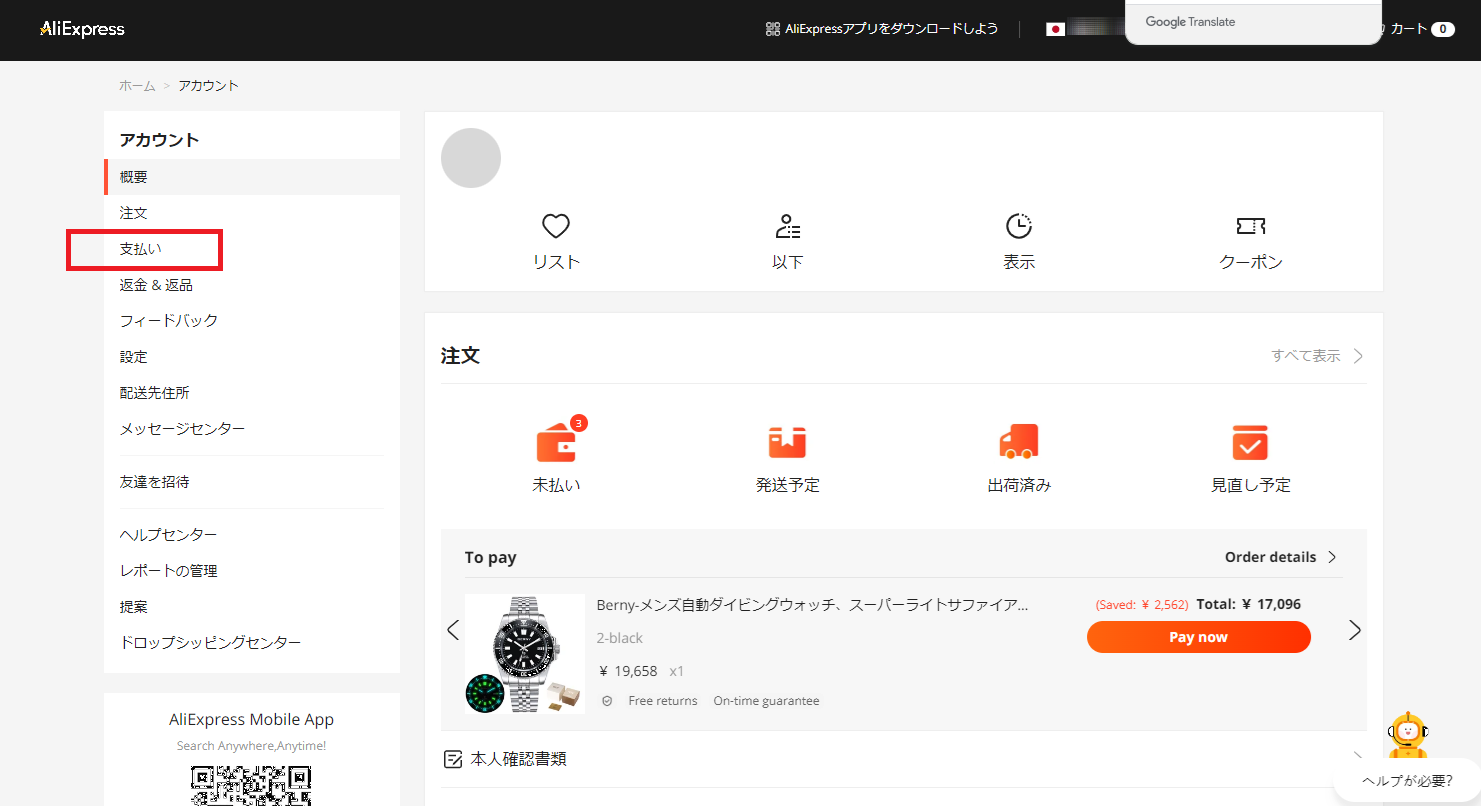Select the 発送予定 to-ship box icon

tap(787, 441)
